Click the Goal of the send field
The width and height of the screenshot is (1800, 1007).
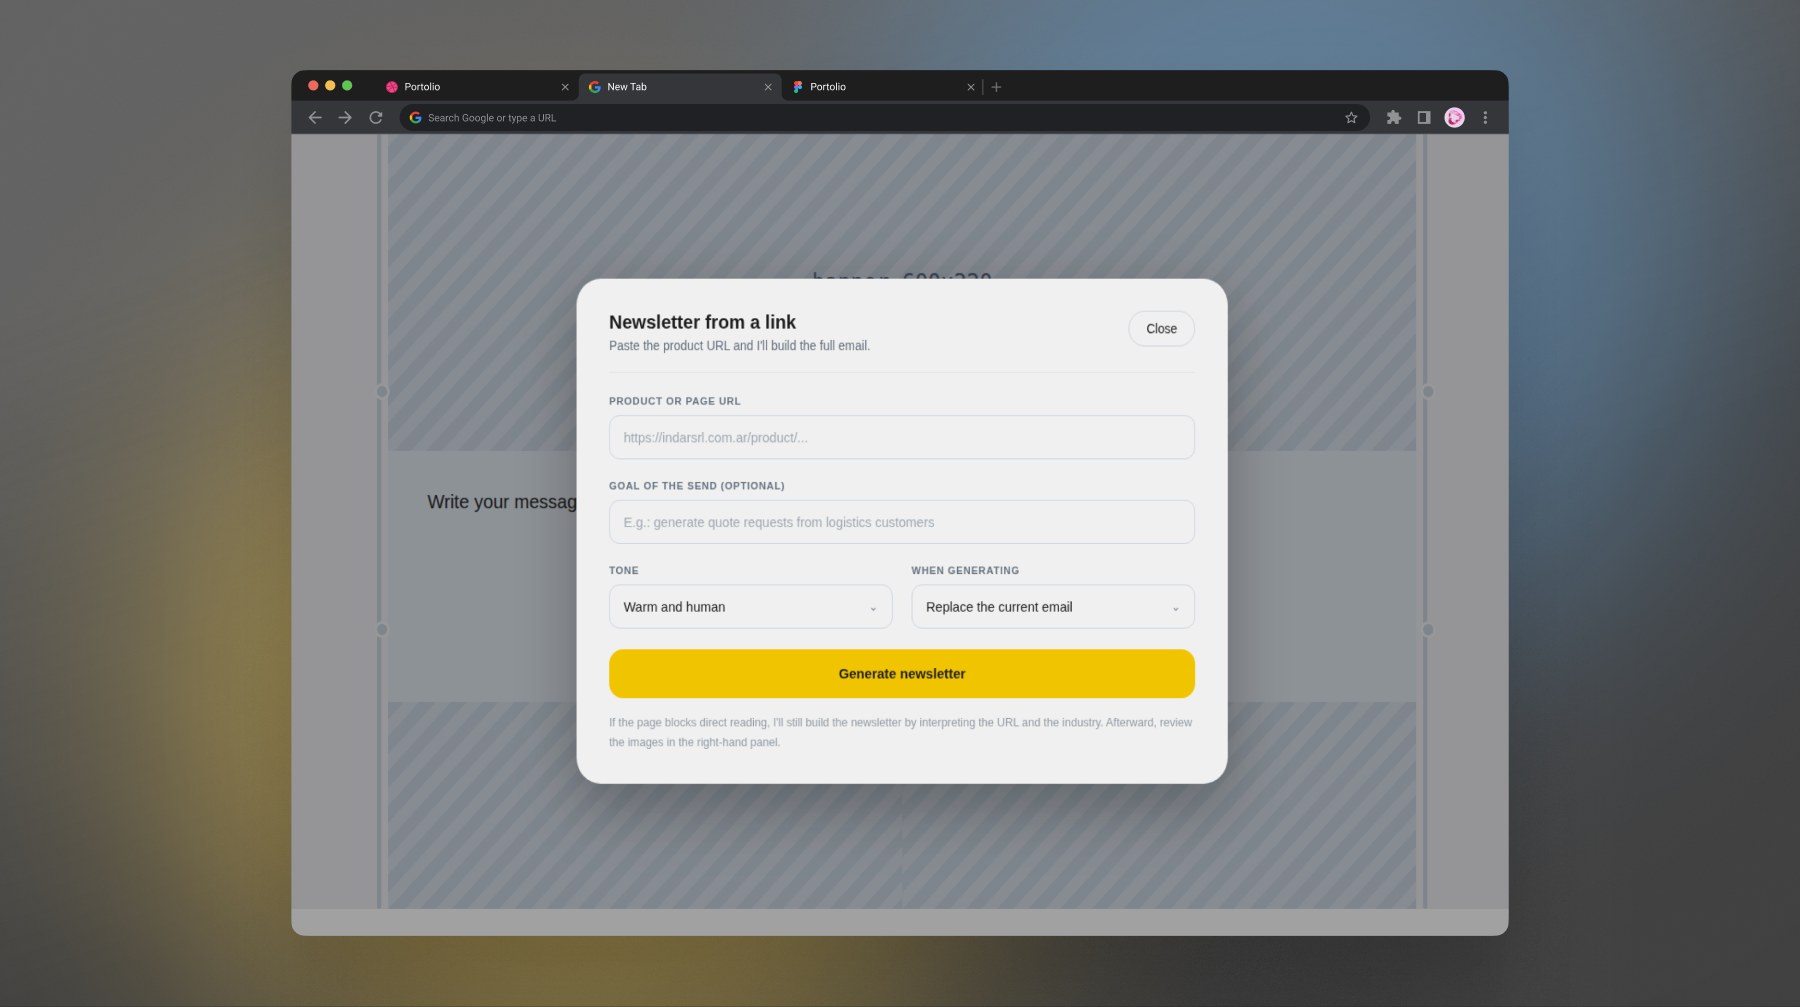(901, 522)
